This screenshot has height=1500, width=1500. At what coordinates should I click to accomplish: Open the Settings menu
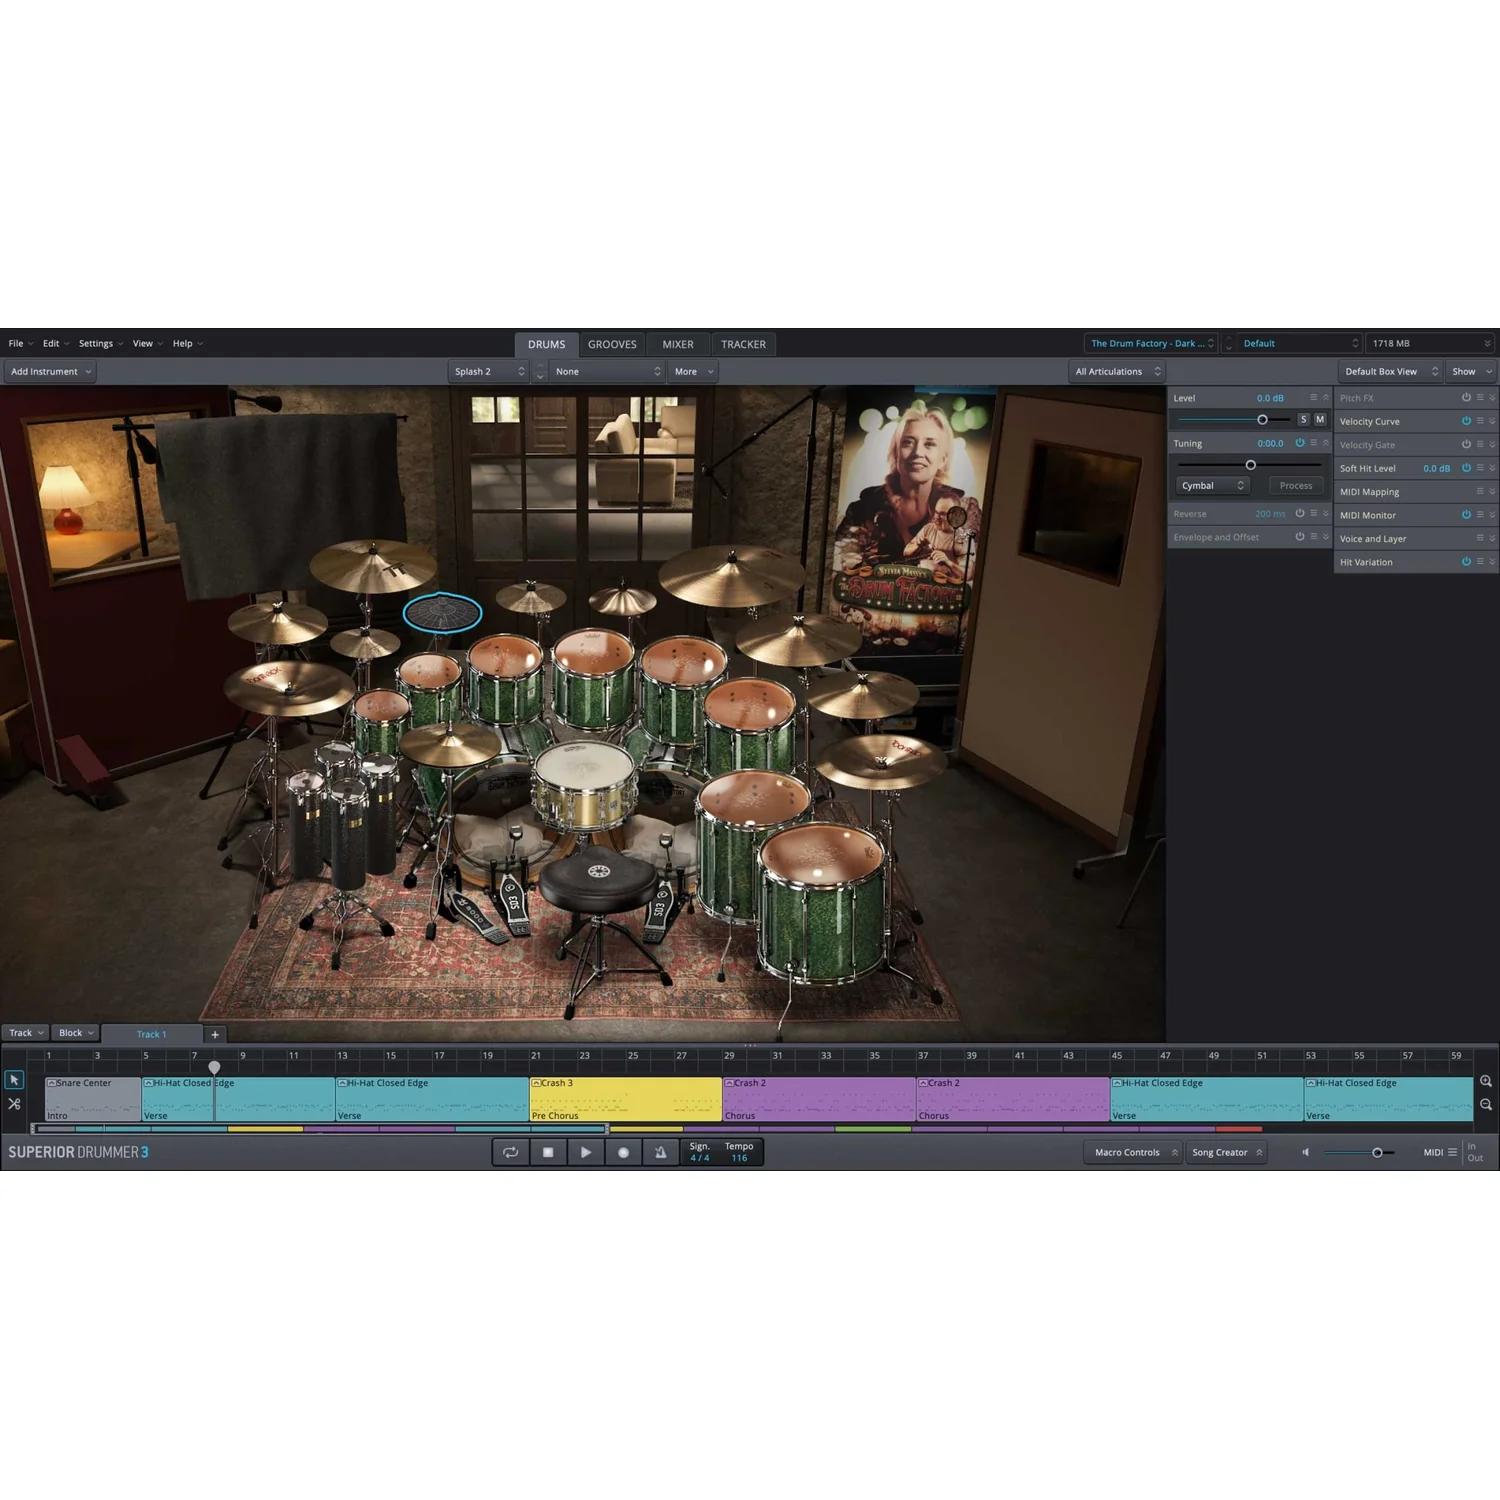pos(101,343)
